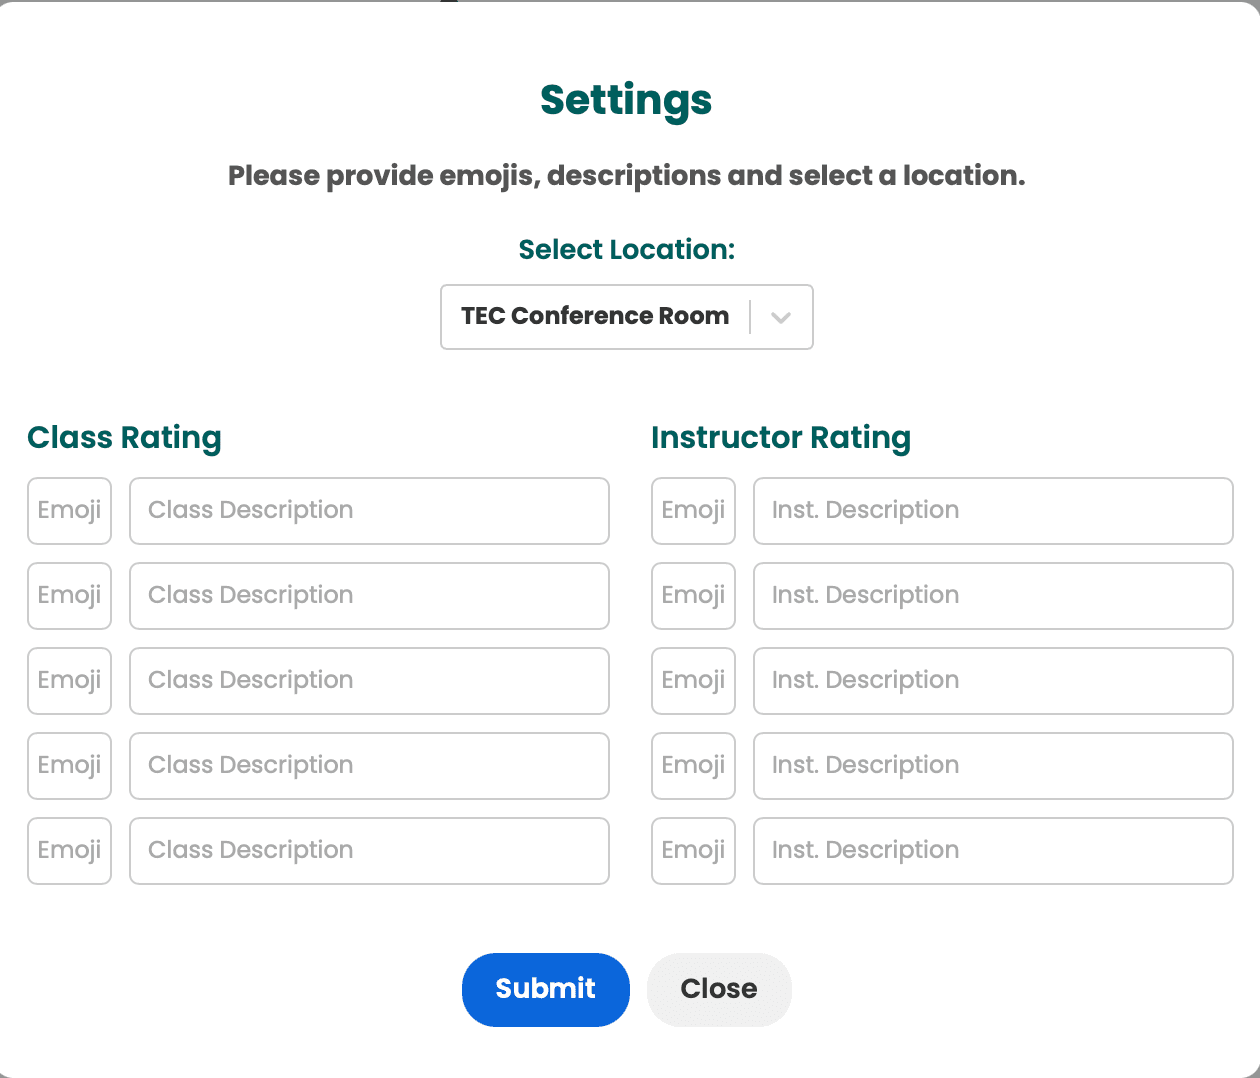Focus the third Instructor Rating emoji field
1260x1078 pixels.
[x=693, y=681]
